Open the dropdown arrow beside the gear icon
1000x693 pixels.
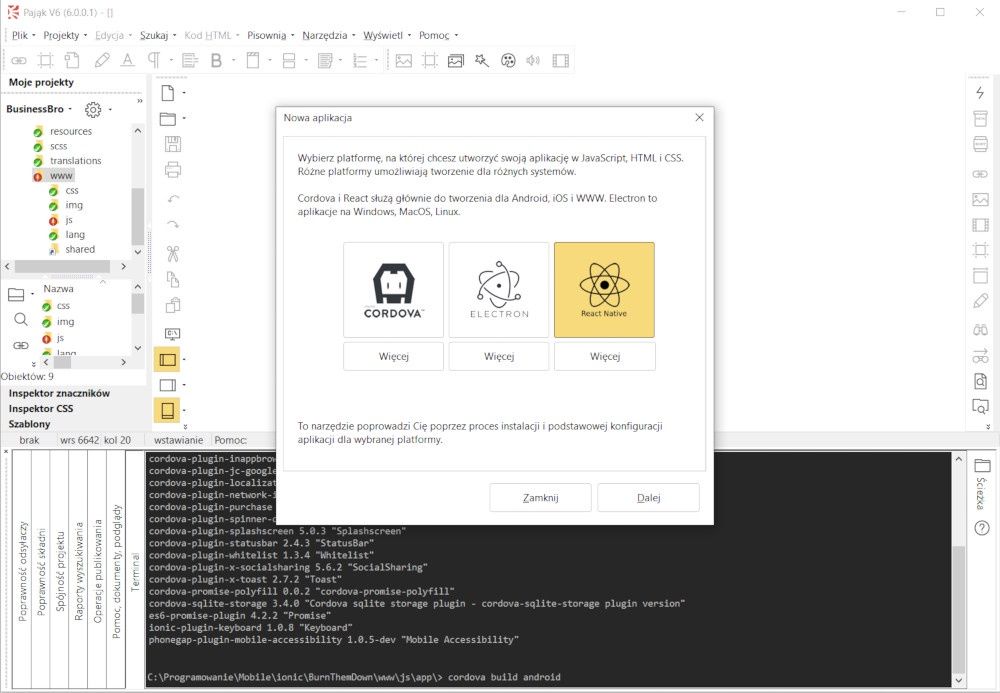[110, 109]
